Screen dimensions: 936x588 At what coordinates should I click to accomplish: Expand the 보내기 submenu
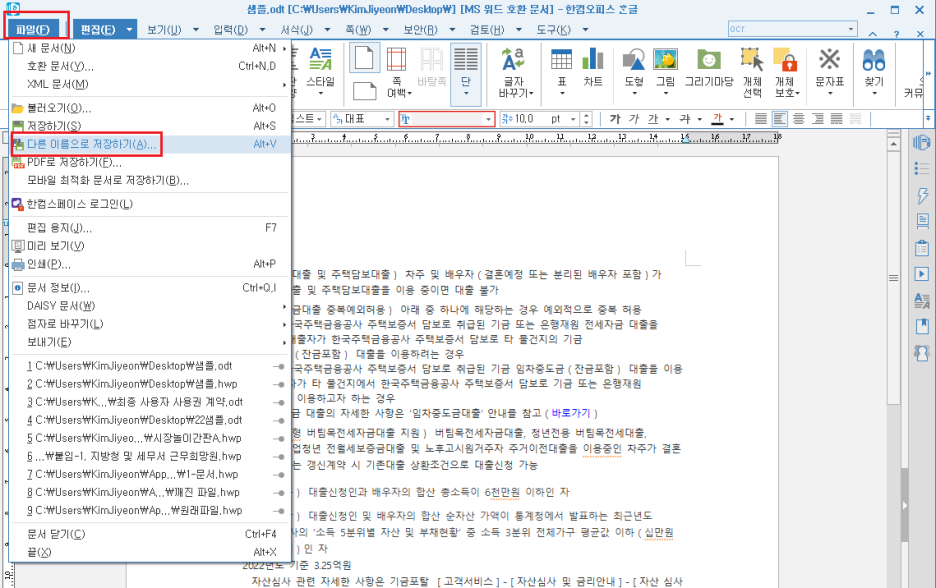pyautogui.click(x=149, y=342)
